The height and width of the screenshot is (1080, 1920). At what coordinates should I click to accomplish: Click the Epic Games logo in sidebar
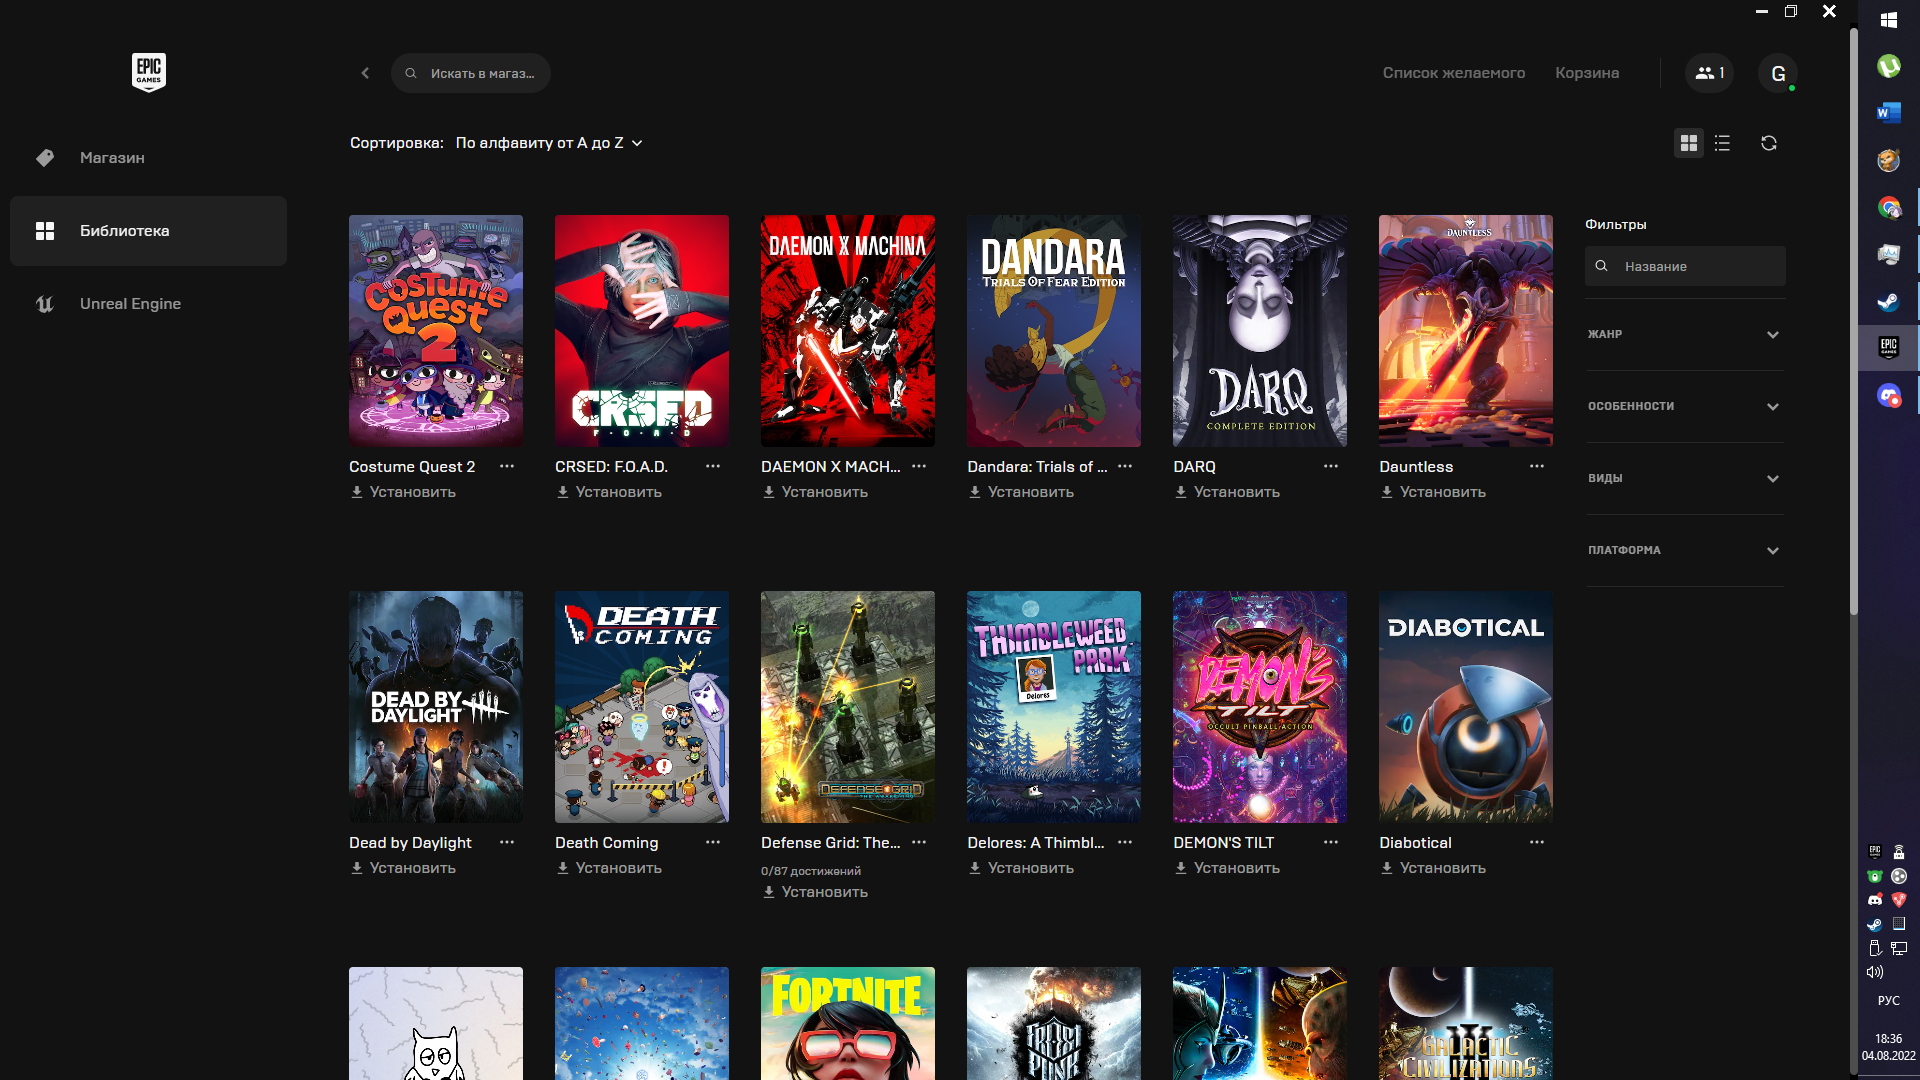148,72
